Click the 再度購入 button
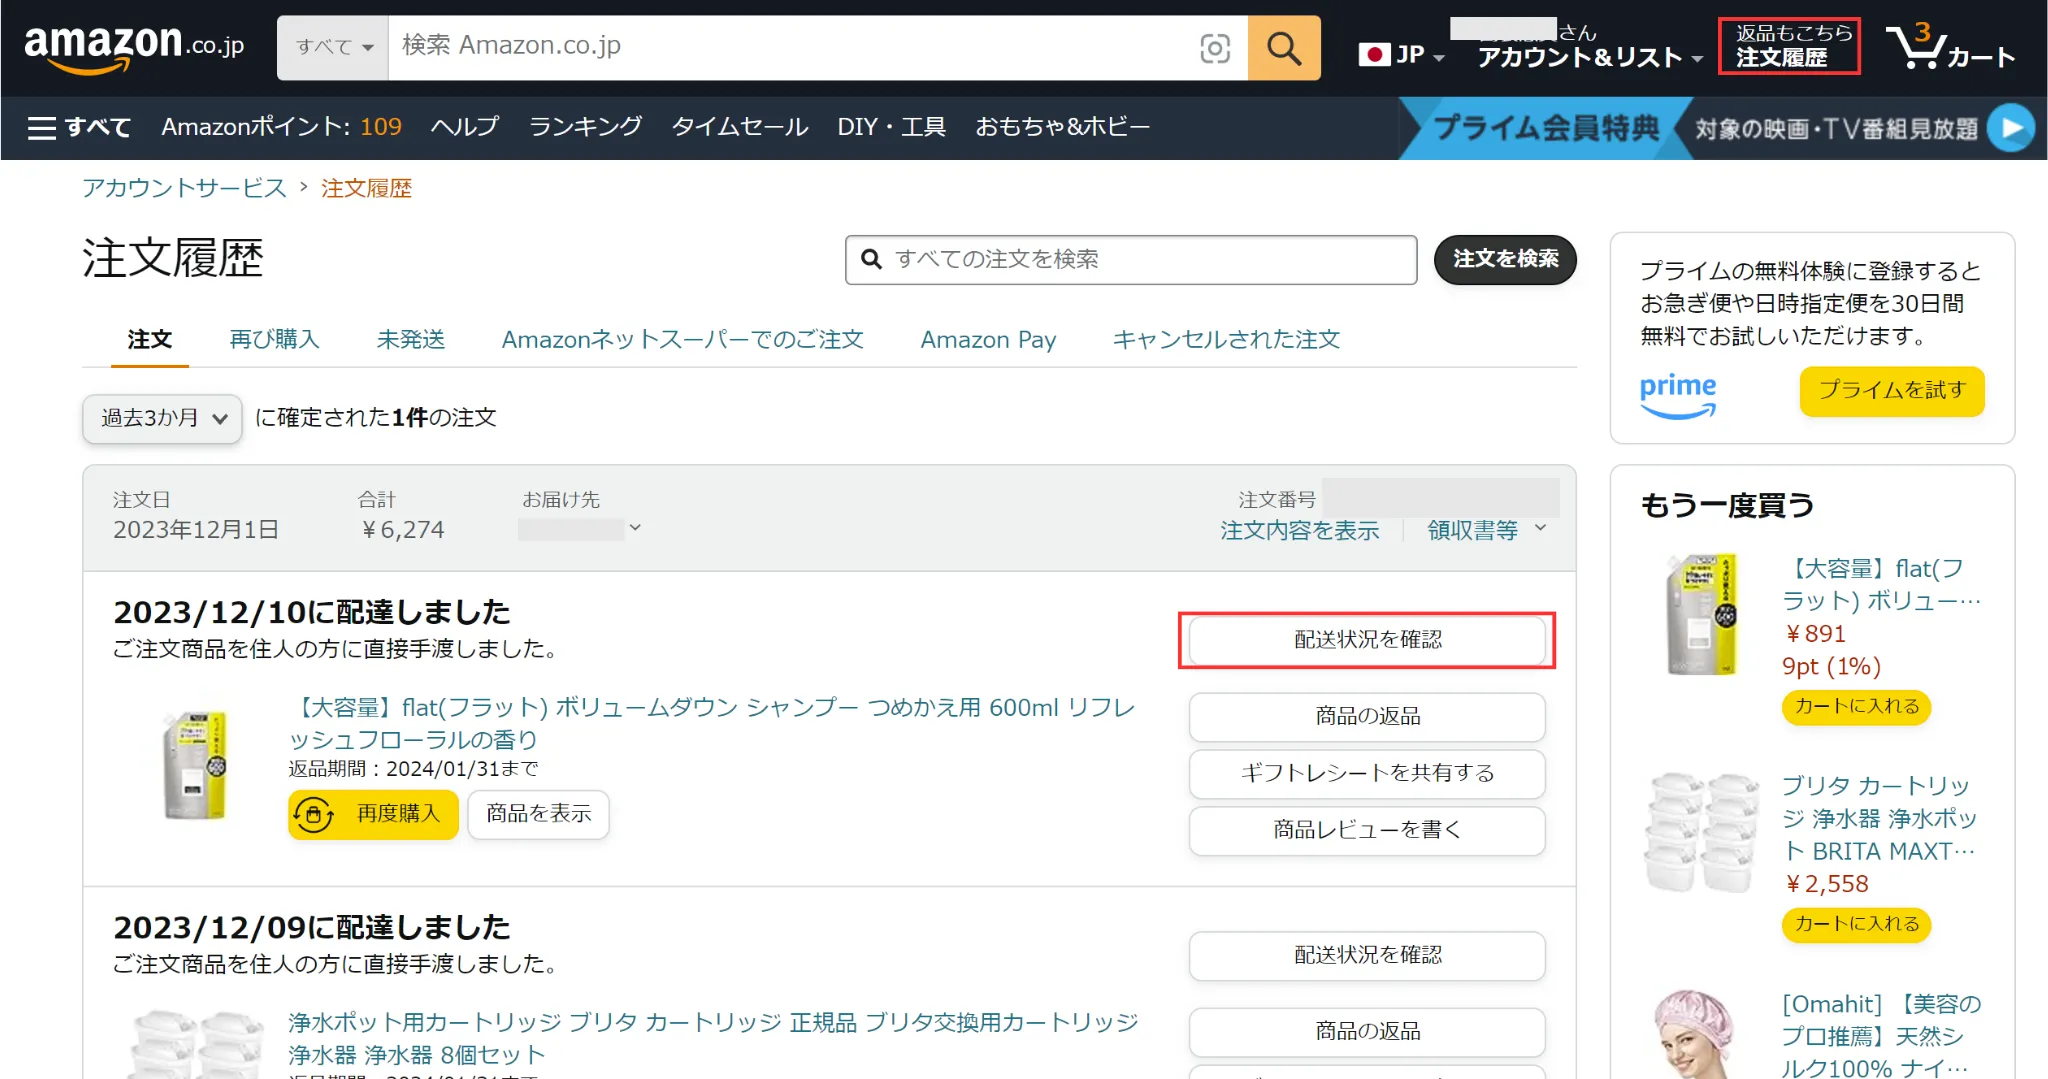This screenshot has width=2048, height=1079. point(373,814)
